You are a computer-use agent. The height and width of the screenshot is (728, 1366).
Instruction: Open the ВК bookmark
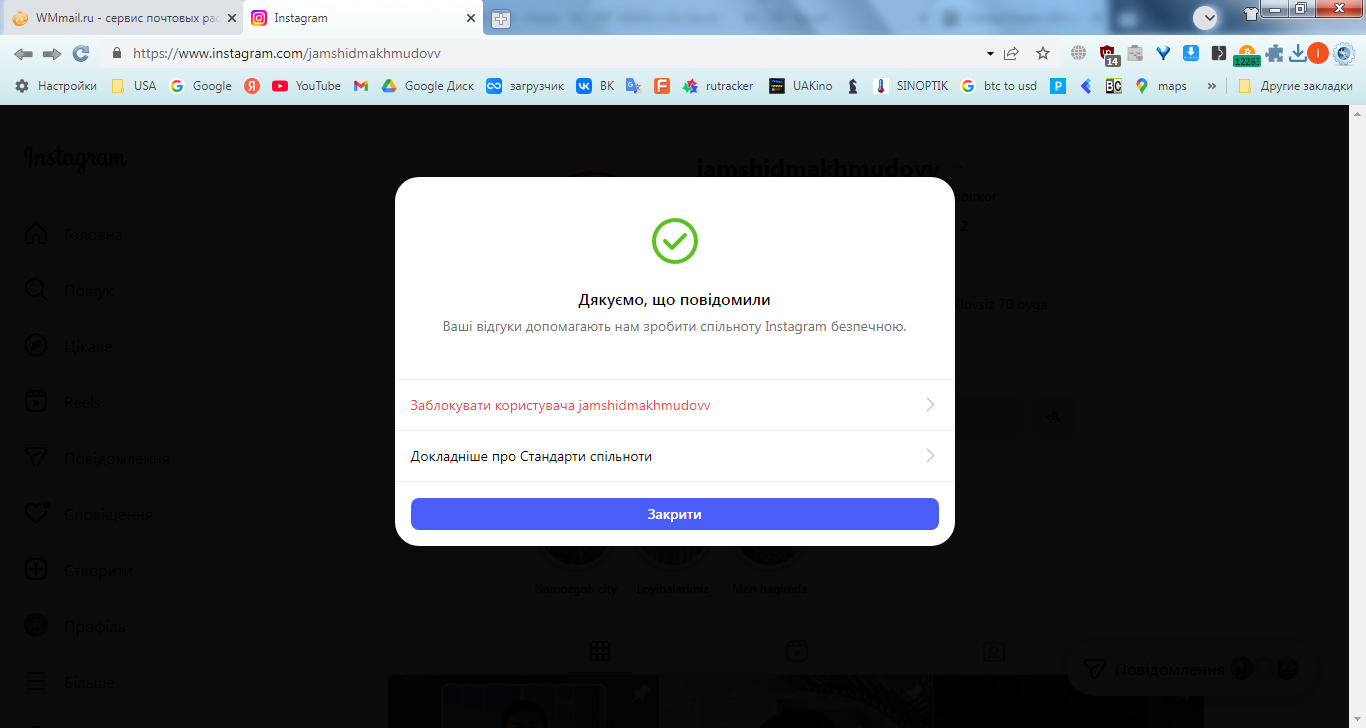click(596, 86)
